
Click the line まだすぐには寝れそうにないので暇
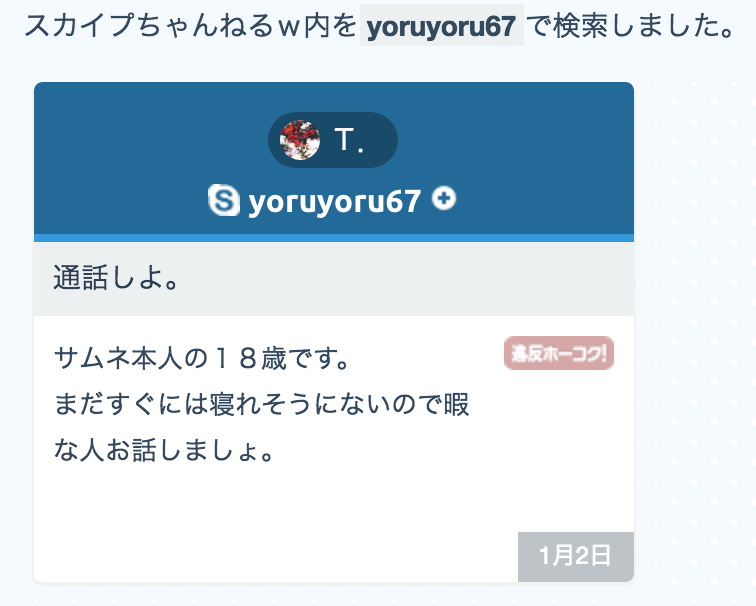click(261, 404)
